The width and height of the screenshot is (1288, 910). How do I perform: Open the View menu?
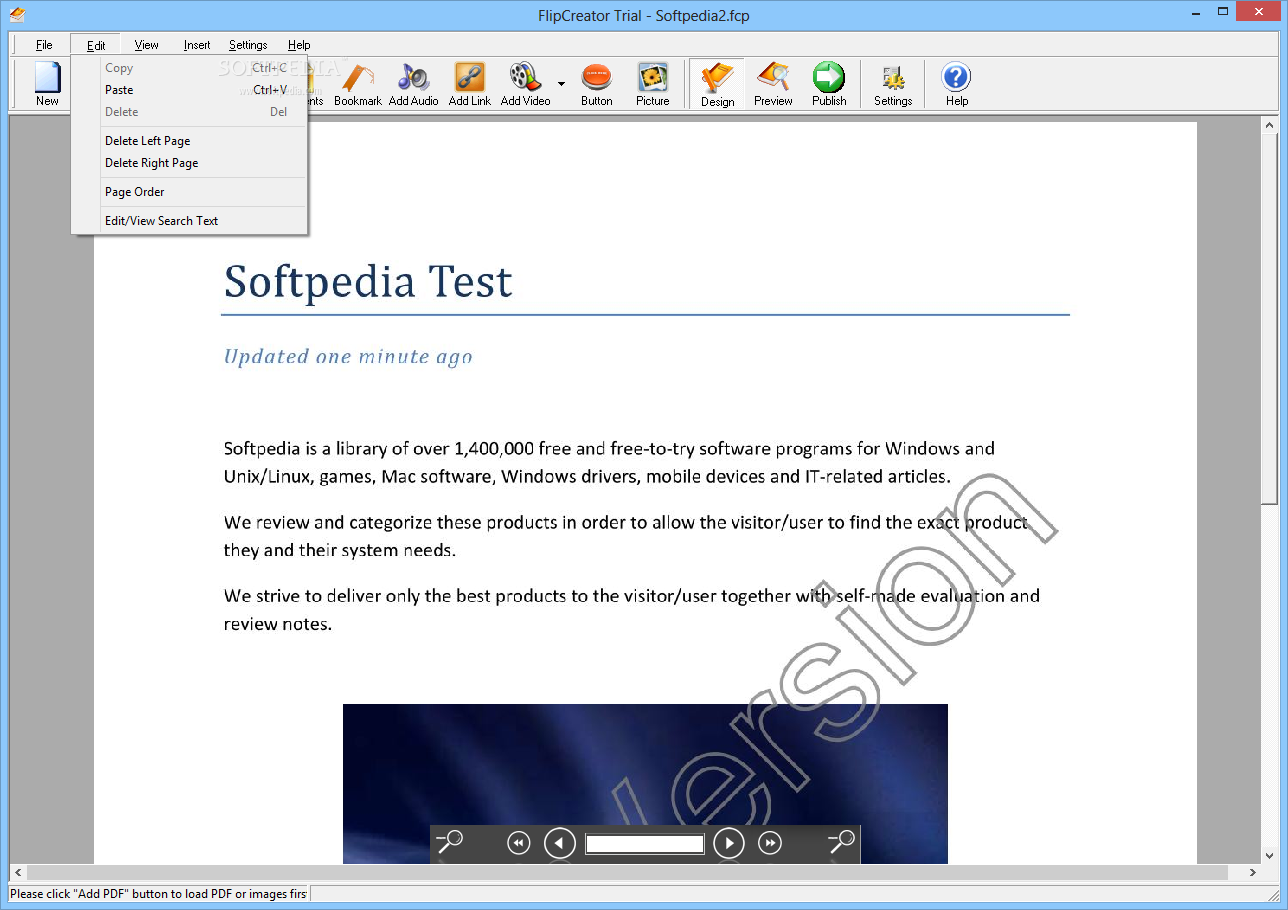pyautogui.click(x=147, y=45)
